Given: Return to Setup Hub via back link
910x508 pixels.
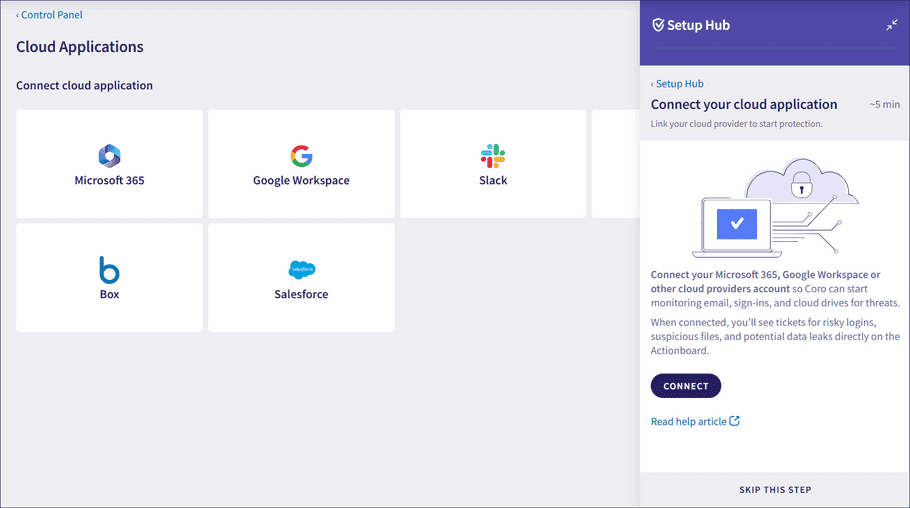Looking at the screenshot, I should coord(677,84).
